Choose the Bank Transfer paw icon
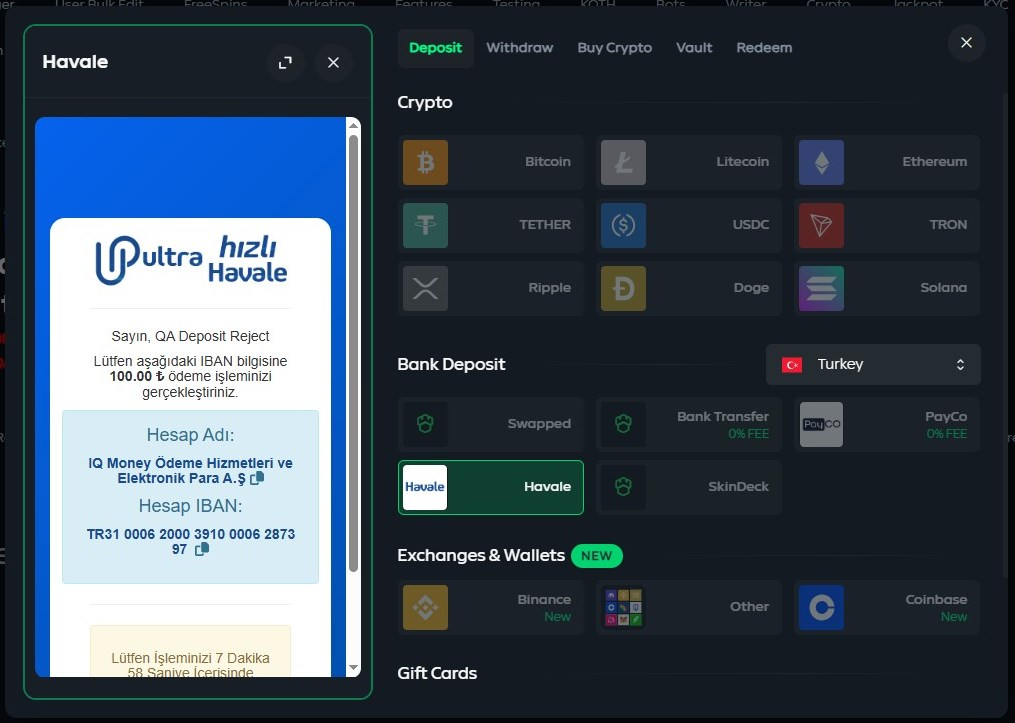This screenshot has width=1015, height=723. click(x=623, y=424)
